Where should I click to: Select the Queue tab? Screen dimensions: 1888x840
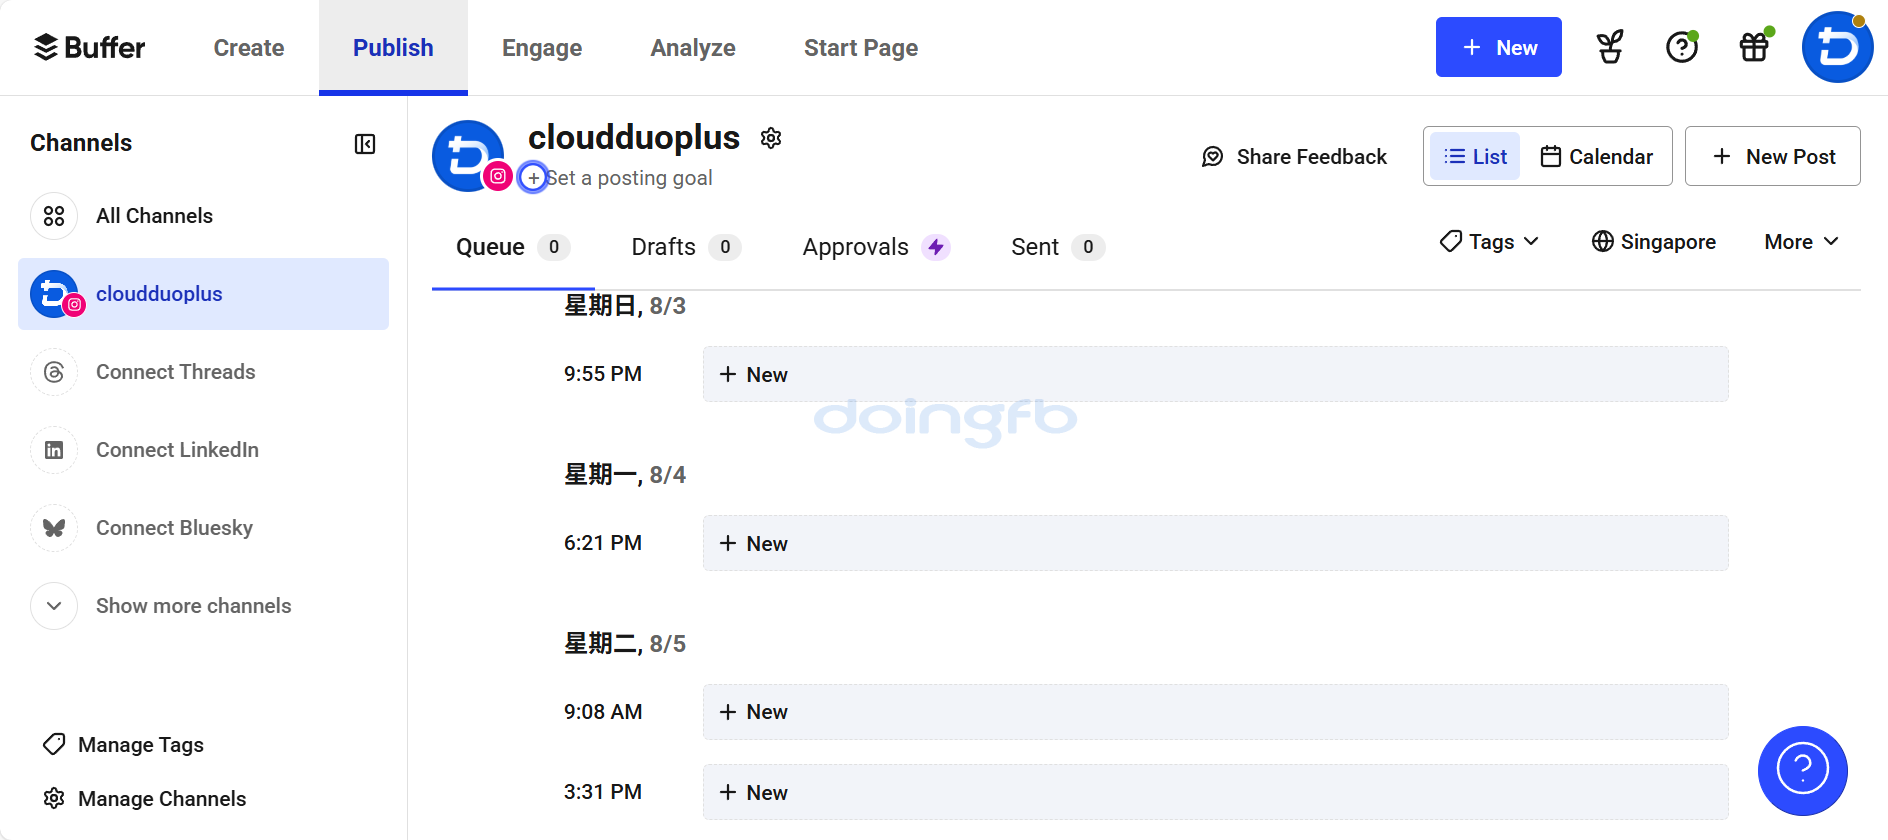click(x=513, y=247)
